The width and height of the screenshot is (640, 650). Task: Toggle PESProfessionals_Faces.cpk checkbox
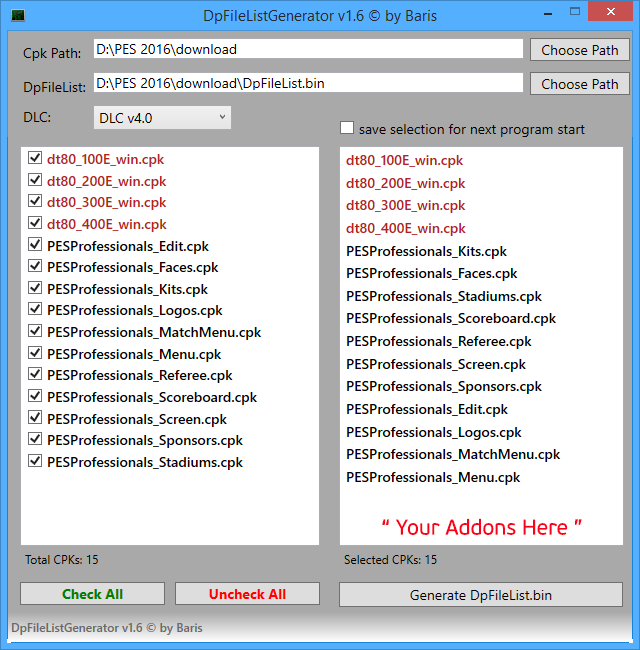click(35, 266)
